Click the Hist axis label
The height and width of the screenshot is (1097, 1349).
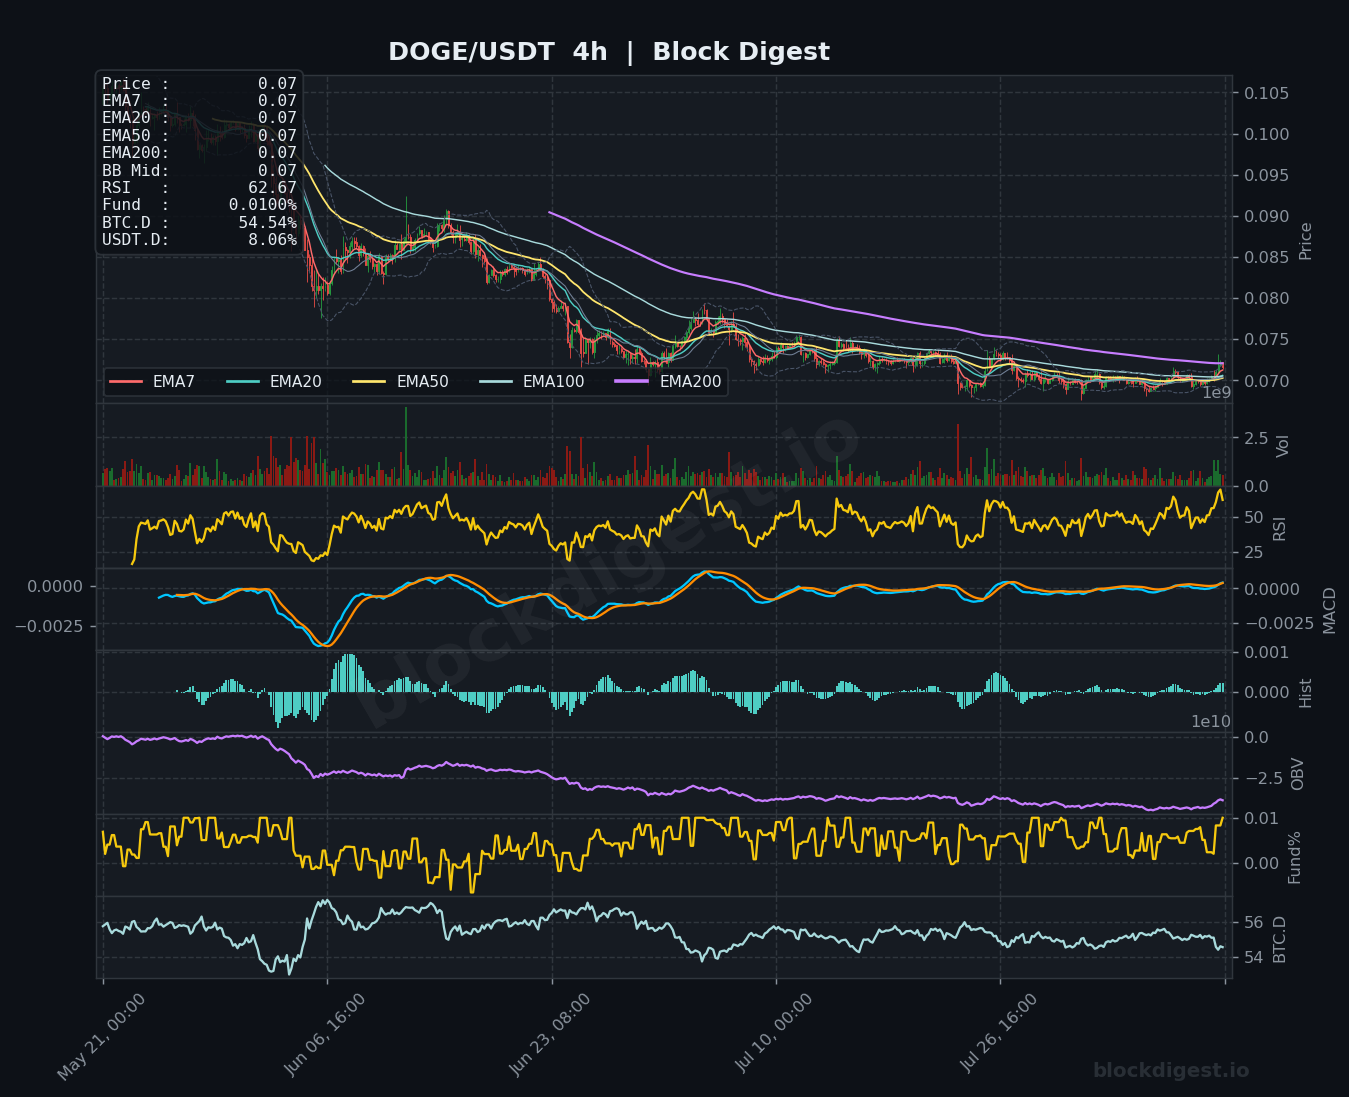point(1306,692)
